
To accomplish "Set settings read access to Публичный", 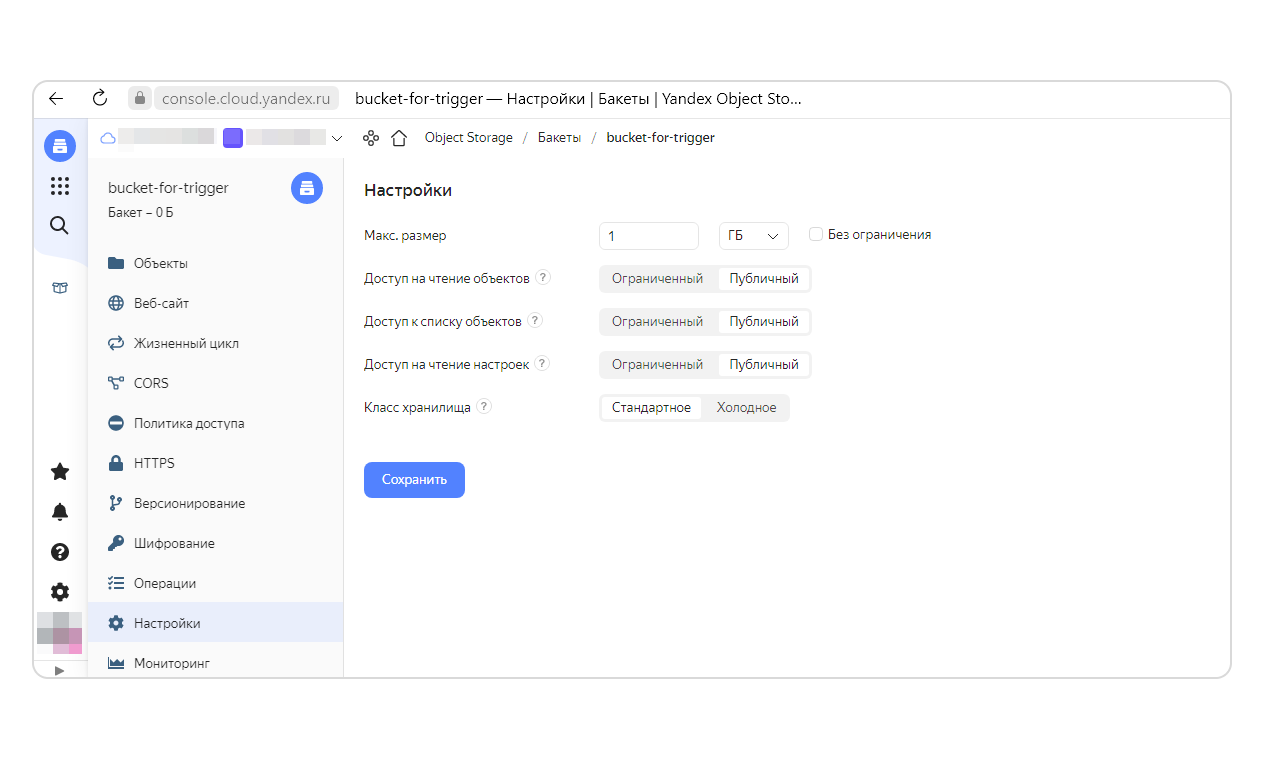I will coord(764,365).
